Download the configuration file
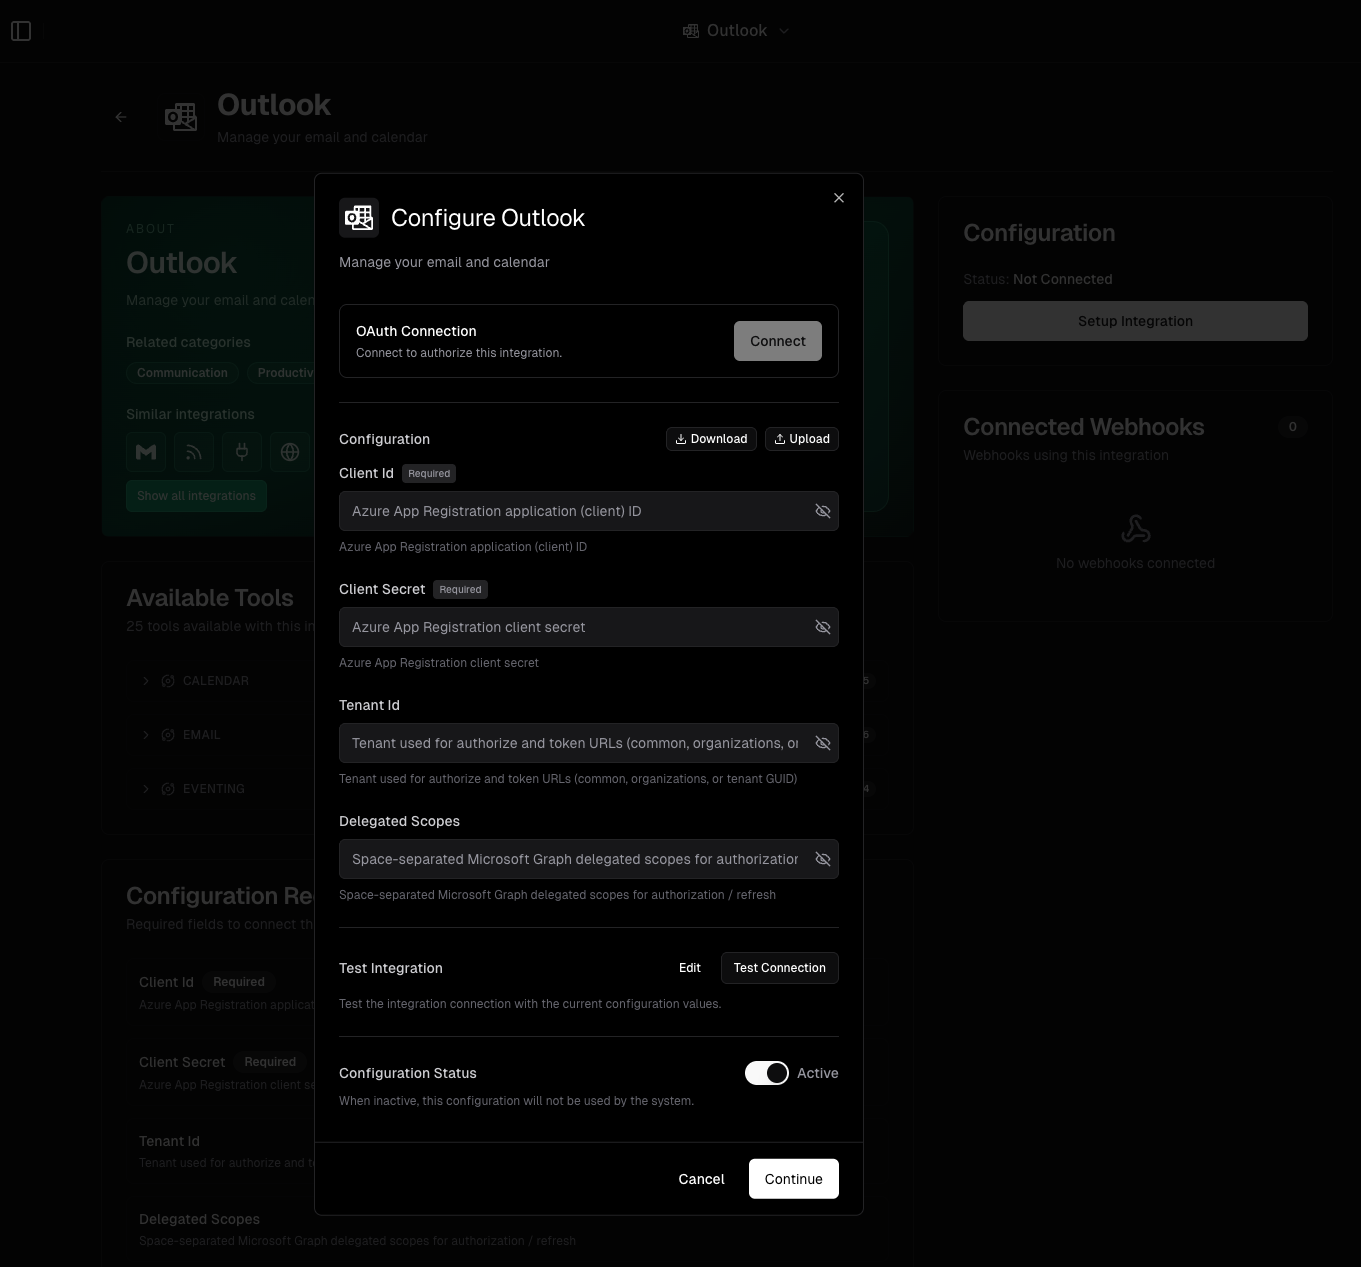This screenshot has width=1361, height=1267. click(x=711, y=439)
